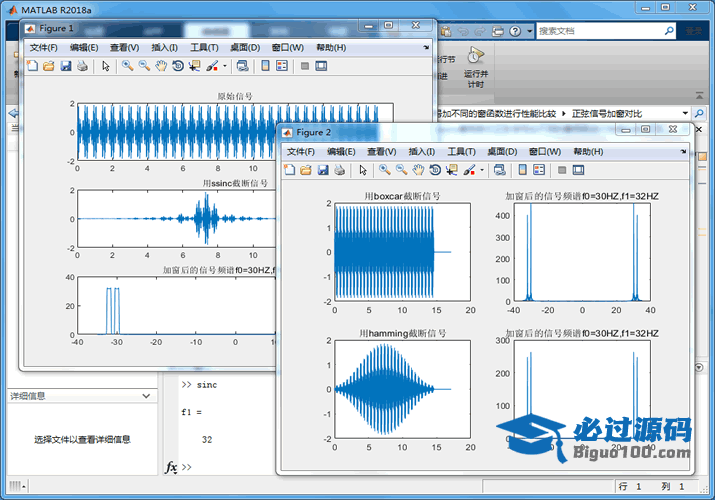Image resolution: width=715 pixels, height=500 pixels.
Task: Select the Pan hand tool in Figure 2
Action: coord(418,170)
